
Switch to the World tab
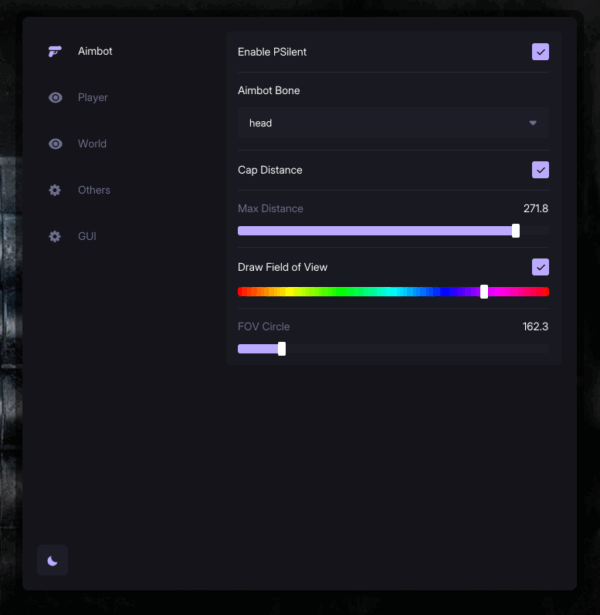click(x=92, y=144)
